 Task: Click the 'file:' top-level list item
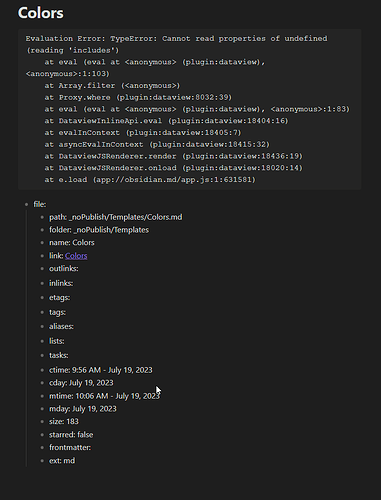point(40,204)
